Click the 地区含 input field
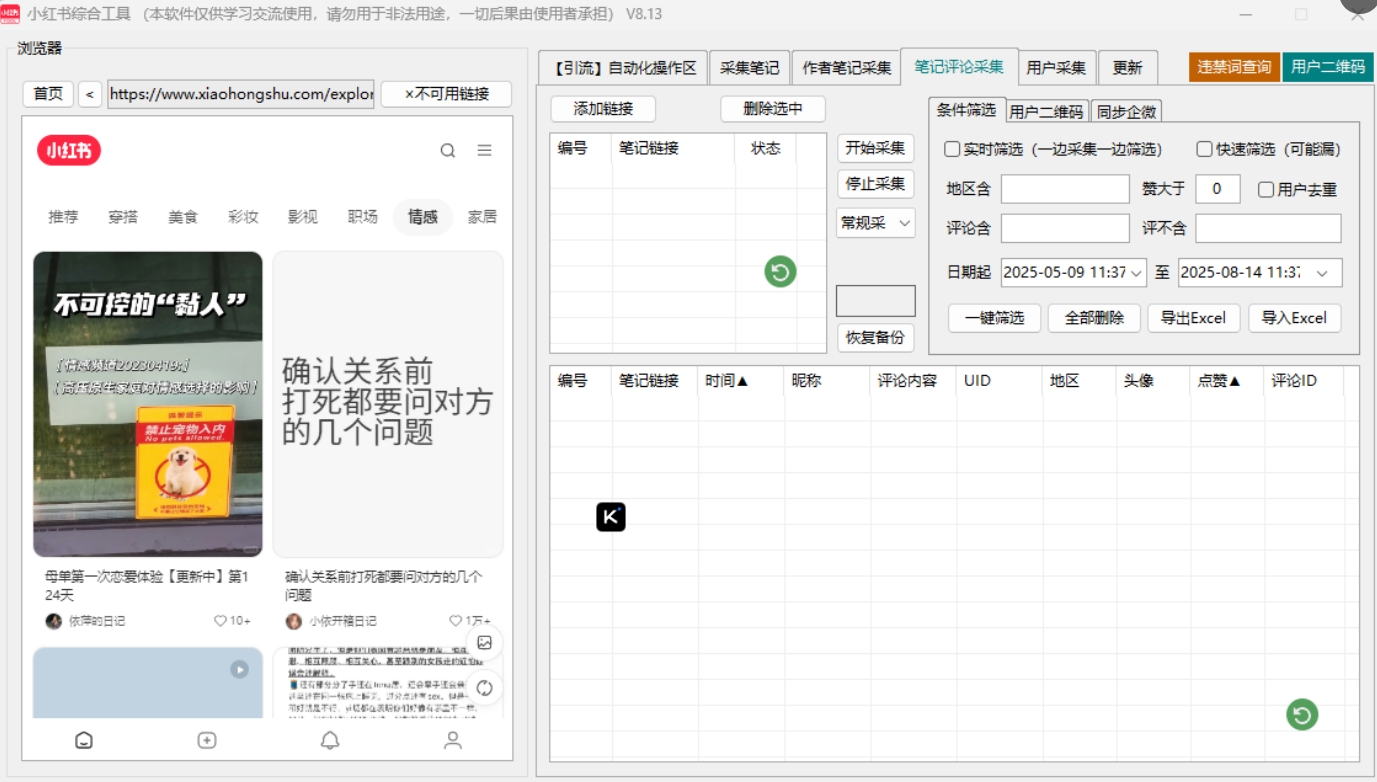 [1065, 189]
